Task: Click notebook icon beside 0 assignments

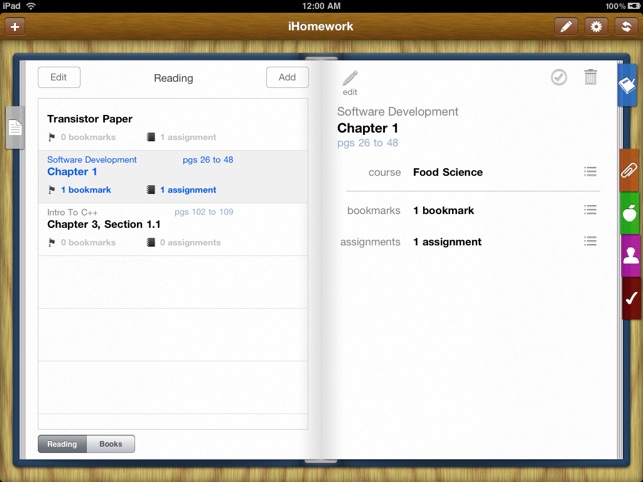Action: pyautogui.click(x=151, y=242)
